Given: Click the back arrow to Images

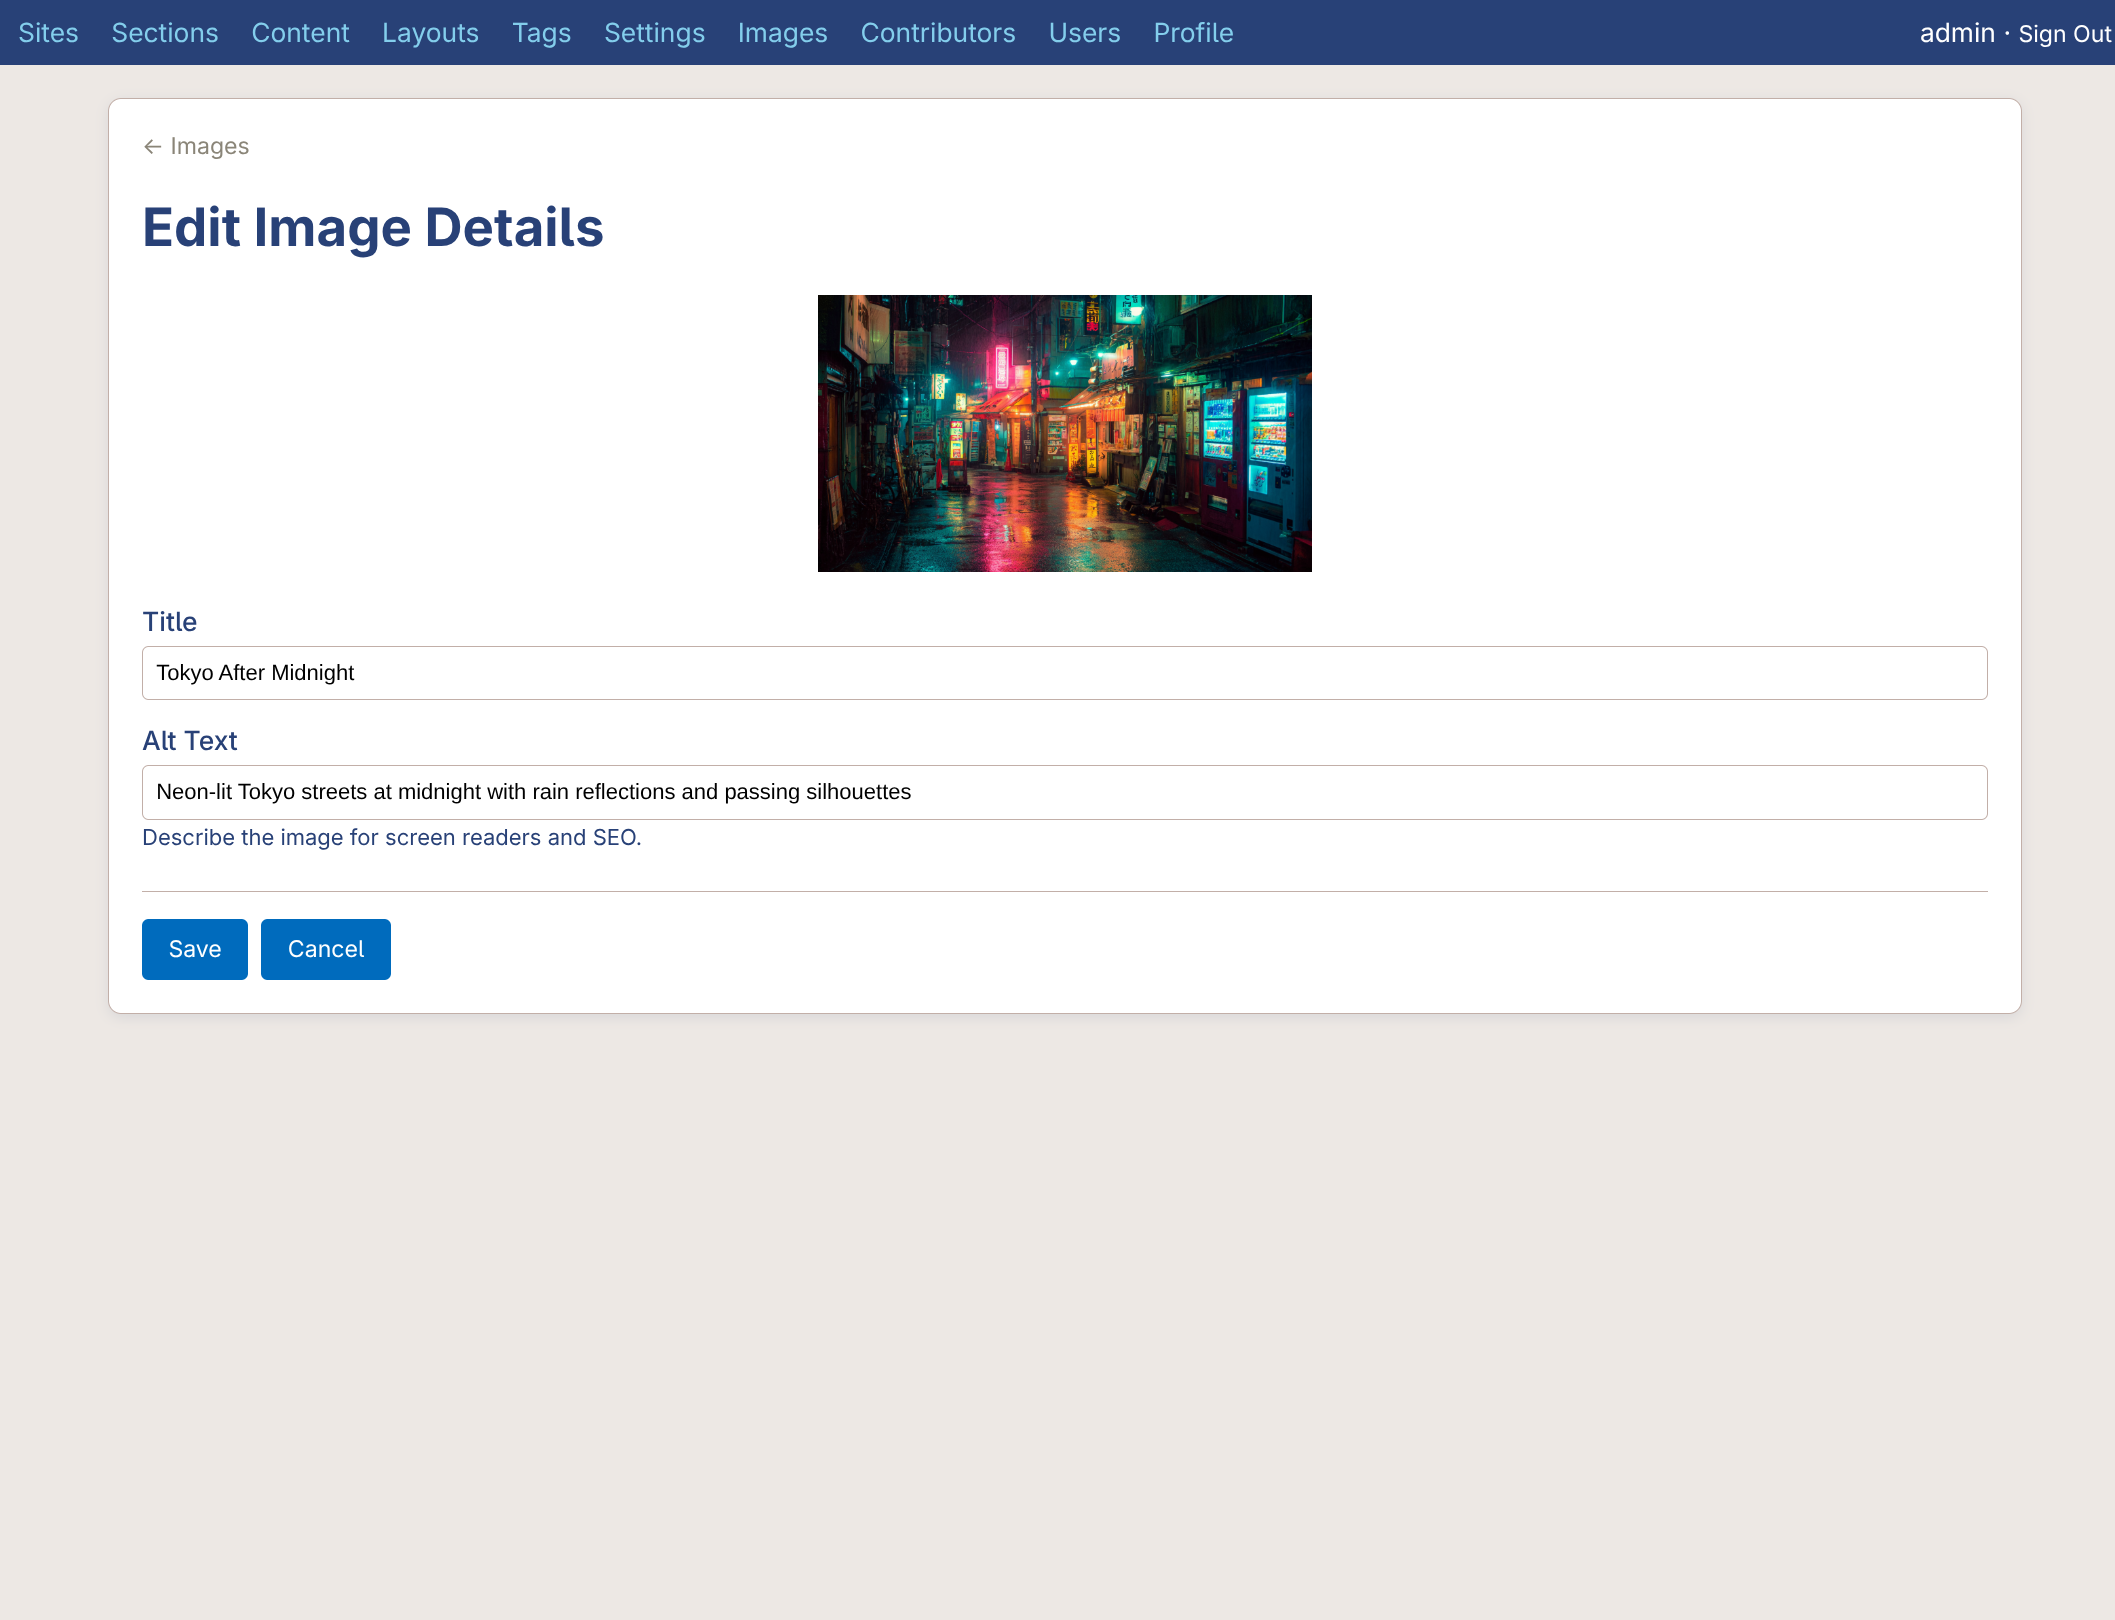Looking at the screenshot, I should coord(152,147).
